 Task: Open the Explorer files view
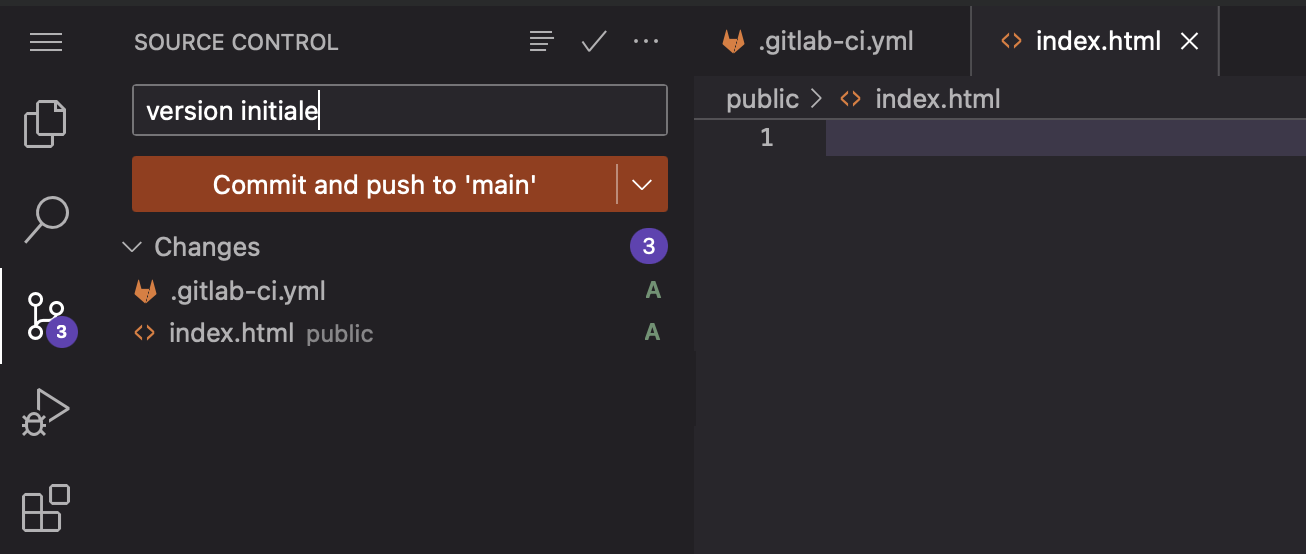tap(45, 124)
